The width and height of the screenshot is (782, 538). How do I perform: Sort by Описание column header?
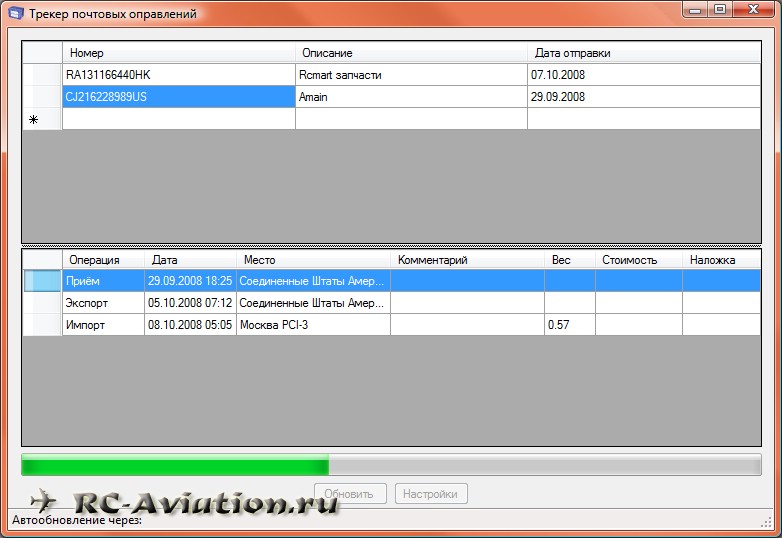[x=410, y=53]
